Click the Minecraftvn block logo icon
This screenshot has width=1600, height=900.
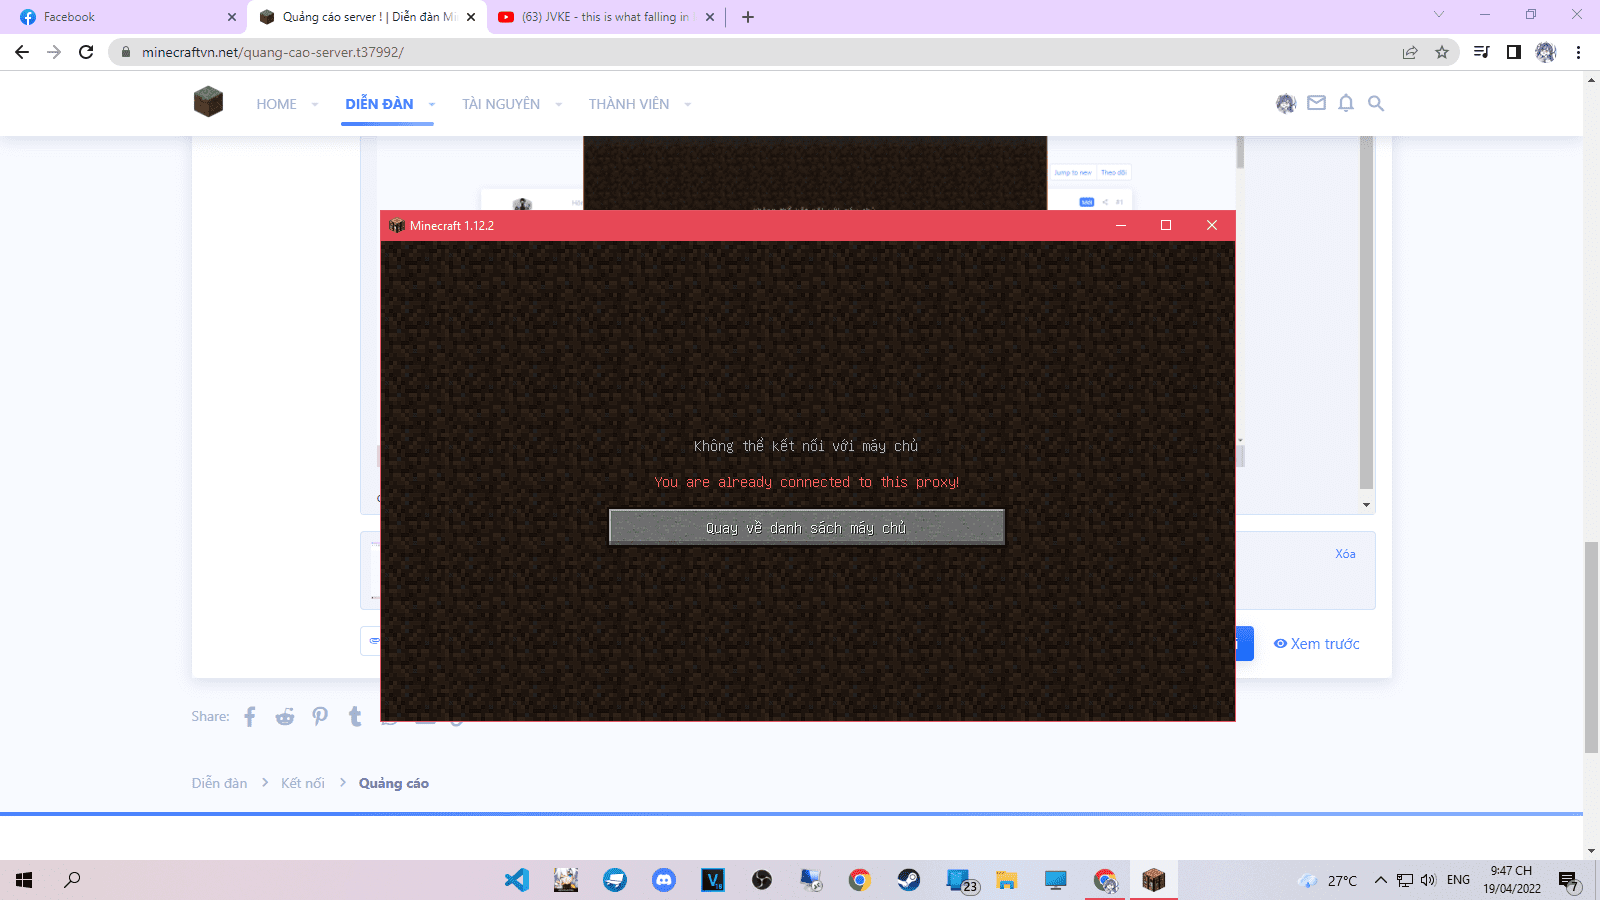pyautogui.click(x=208, y=102)
